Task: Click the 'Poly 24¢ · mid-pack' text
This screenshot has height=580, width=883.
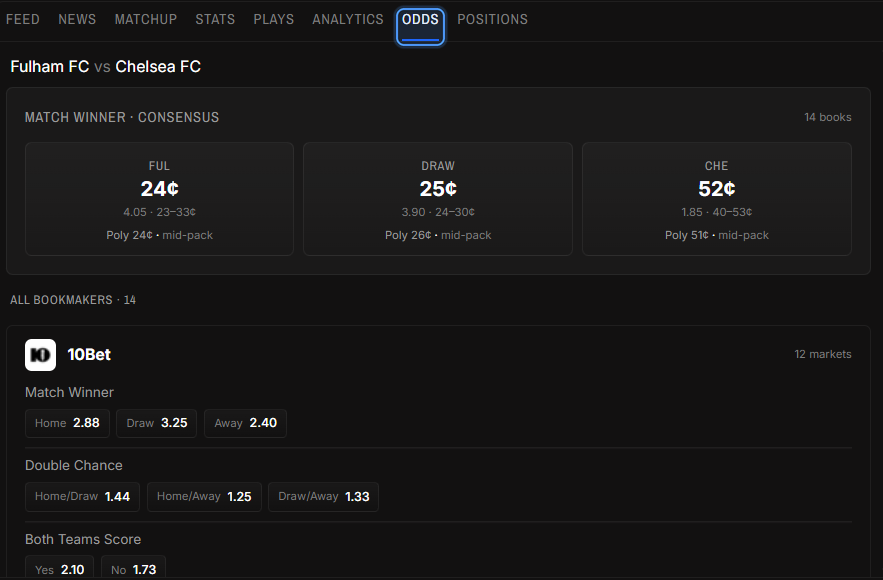Action: pos(159,235)
